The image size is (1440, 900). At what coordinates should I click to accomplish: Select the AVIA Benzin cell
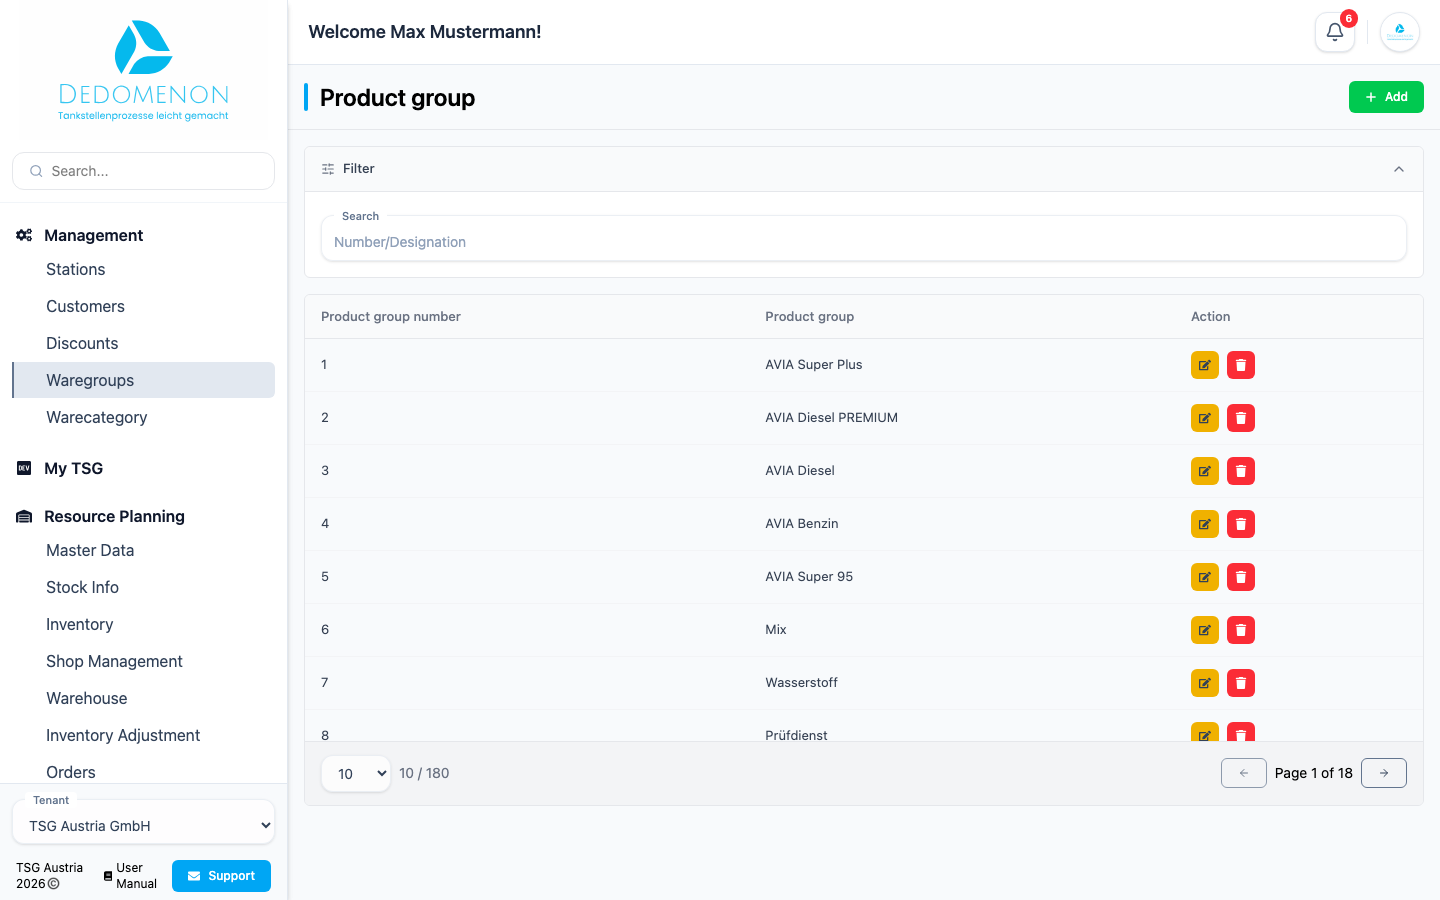pyautogui.click(x=801, y=524)
